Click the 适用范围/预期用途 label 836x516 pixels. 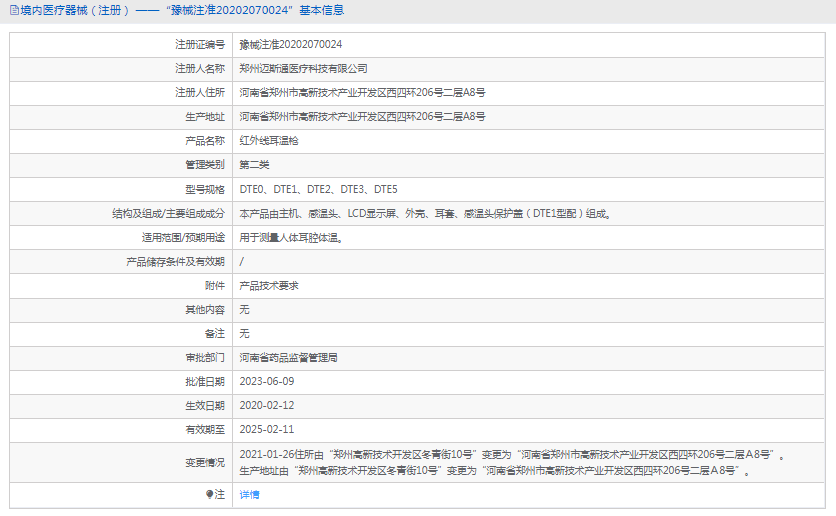[183, 237]
